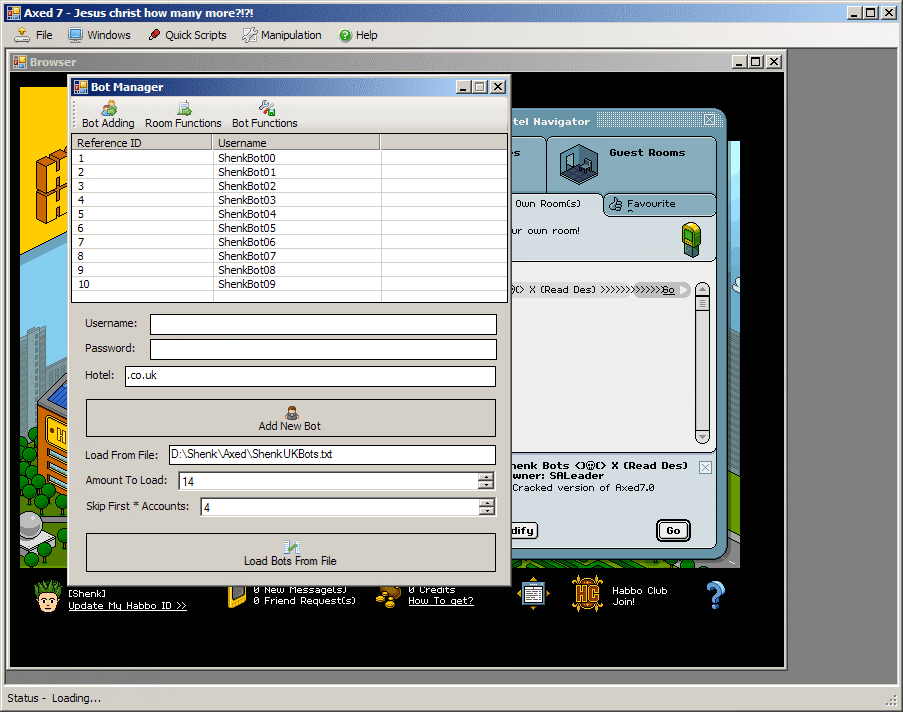Screen dimensions: 903x712
Task: Click the Load From File path field
Action: 332,455
